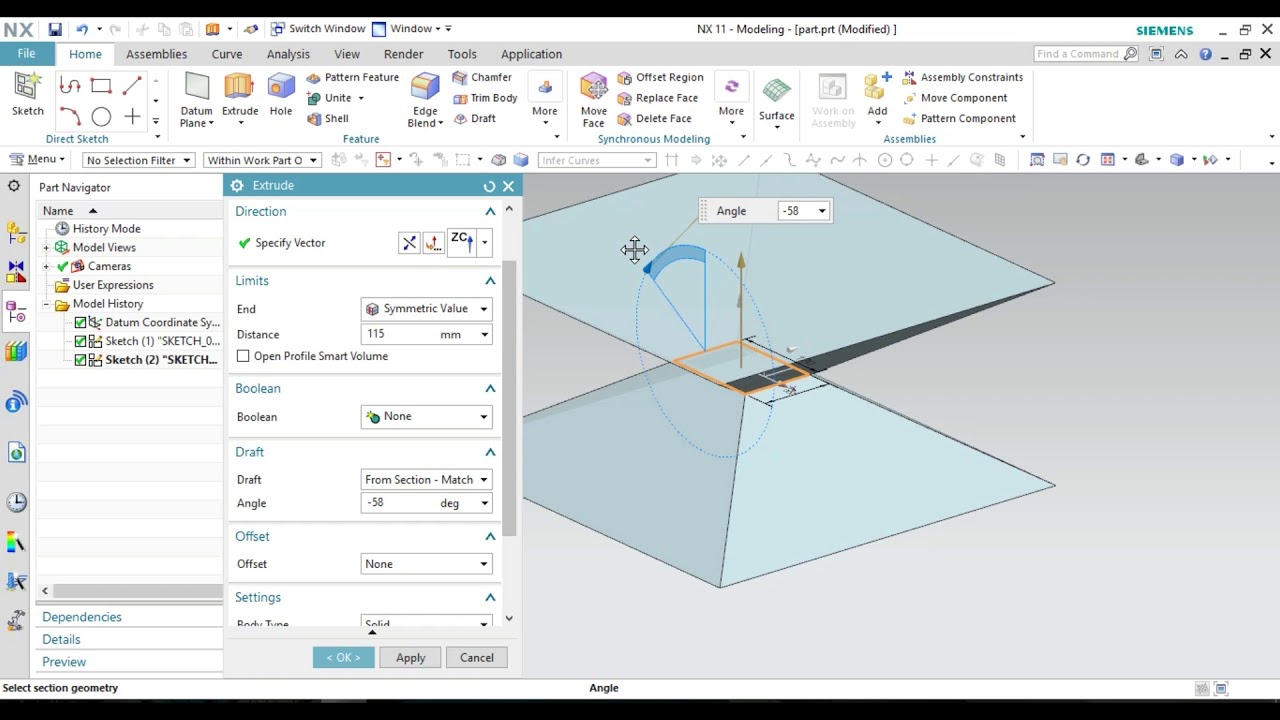The width and height of the screenshot is (1280, 720).
Task: Choose the Move Component command
Action: point(955,98)
